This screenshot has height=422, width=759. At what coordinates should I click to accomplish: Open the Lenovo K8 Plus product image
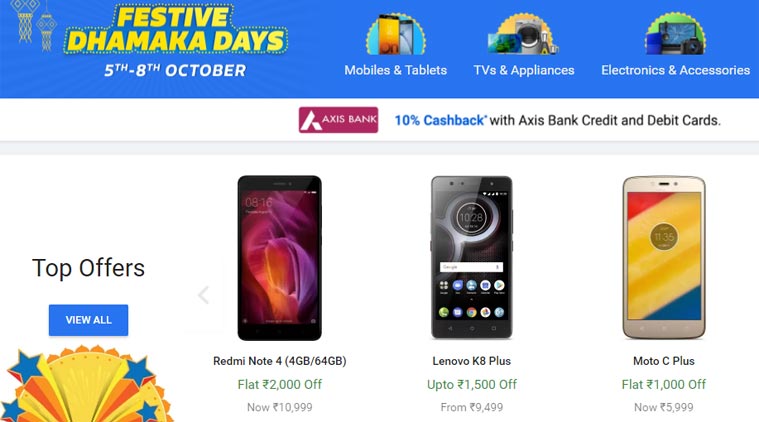point(471,257)
